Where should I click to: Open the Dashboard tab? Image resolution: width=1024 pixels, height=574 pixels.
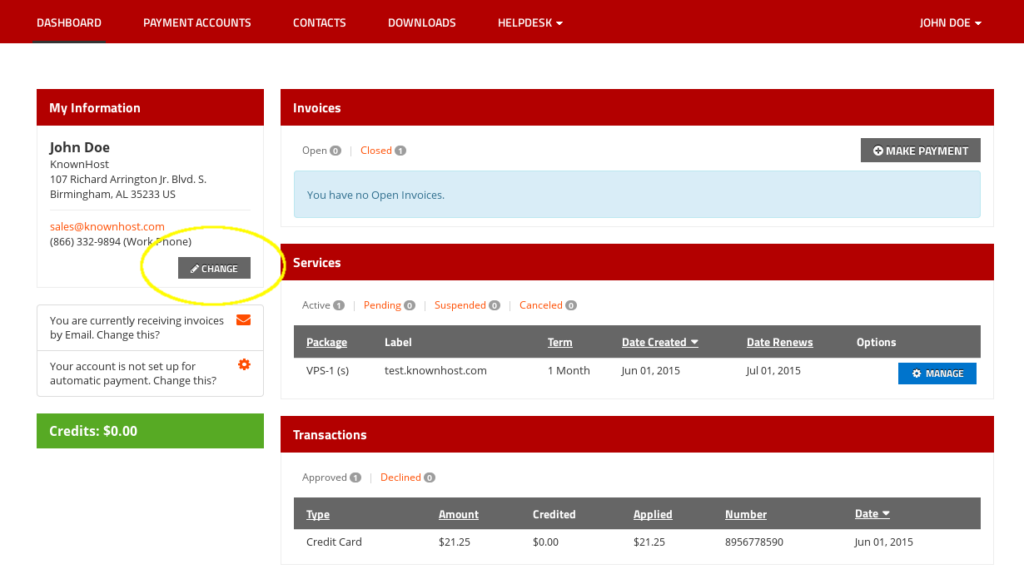pos(69,22)
